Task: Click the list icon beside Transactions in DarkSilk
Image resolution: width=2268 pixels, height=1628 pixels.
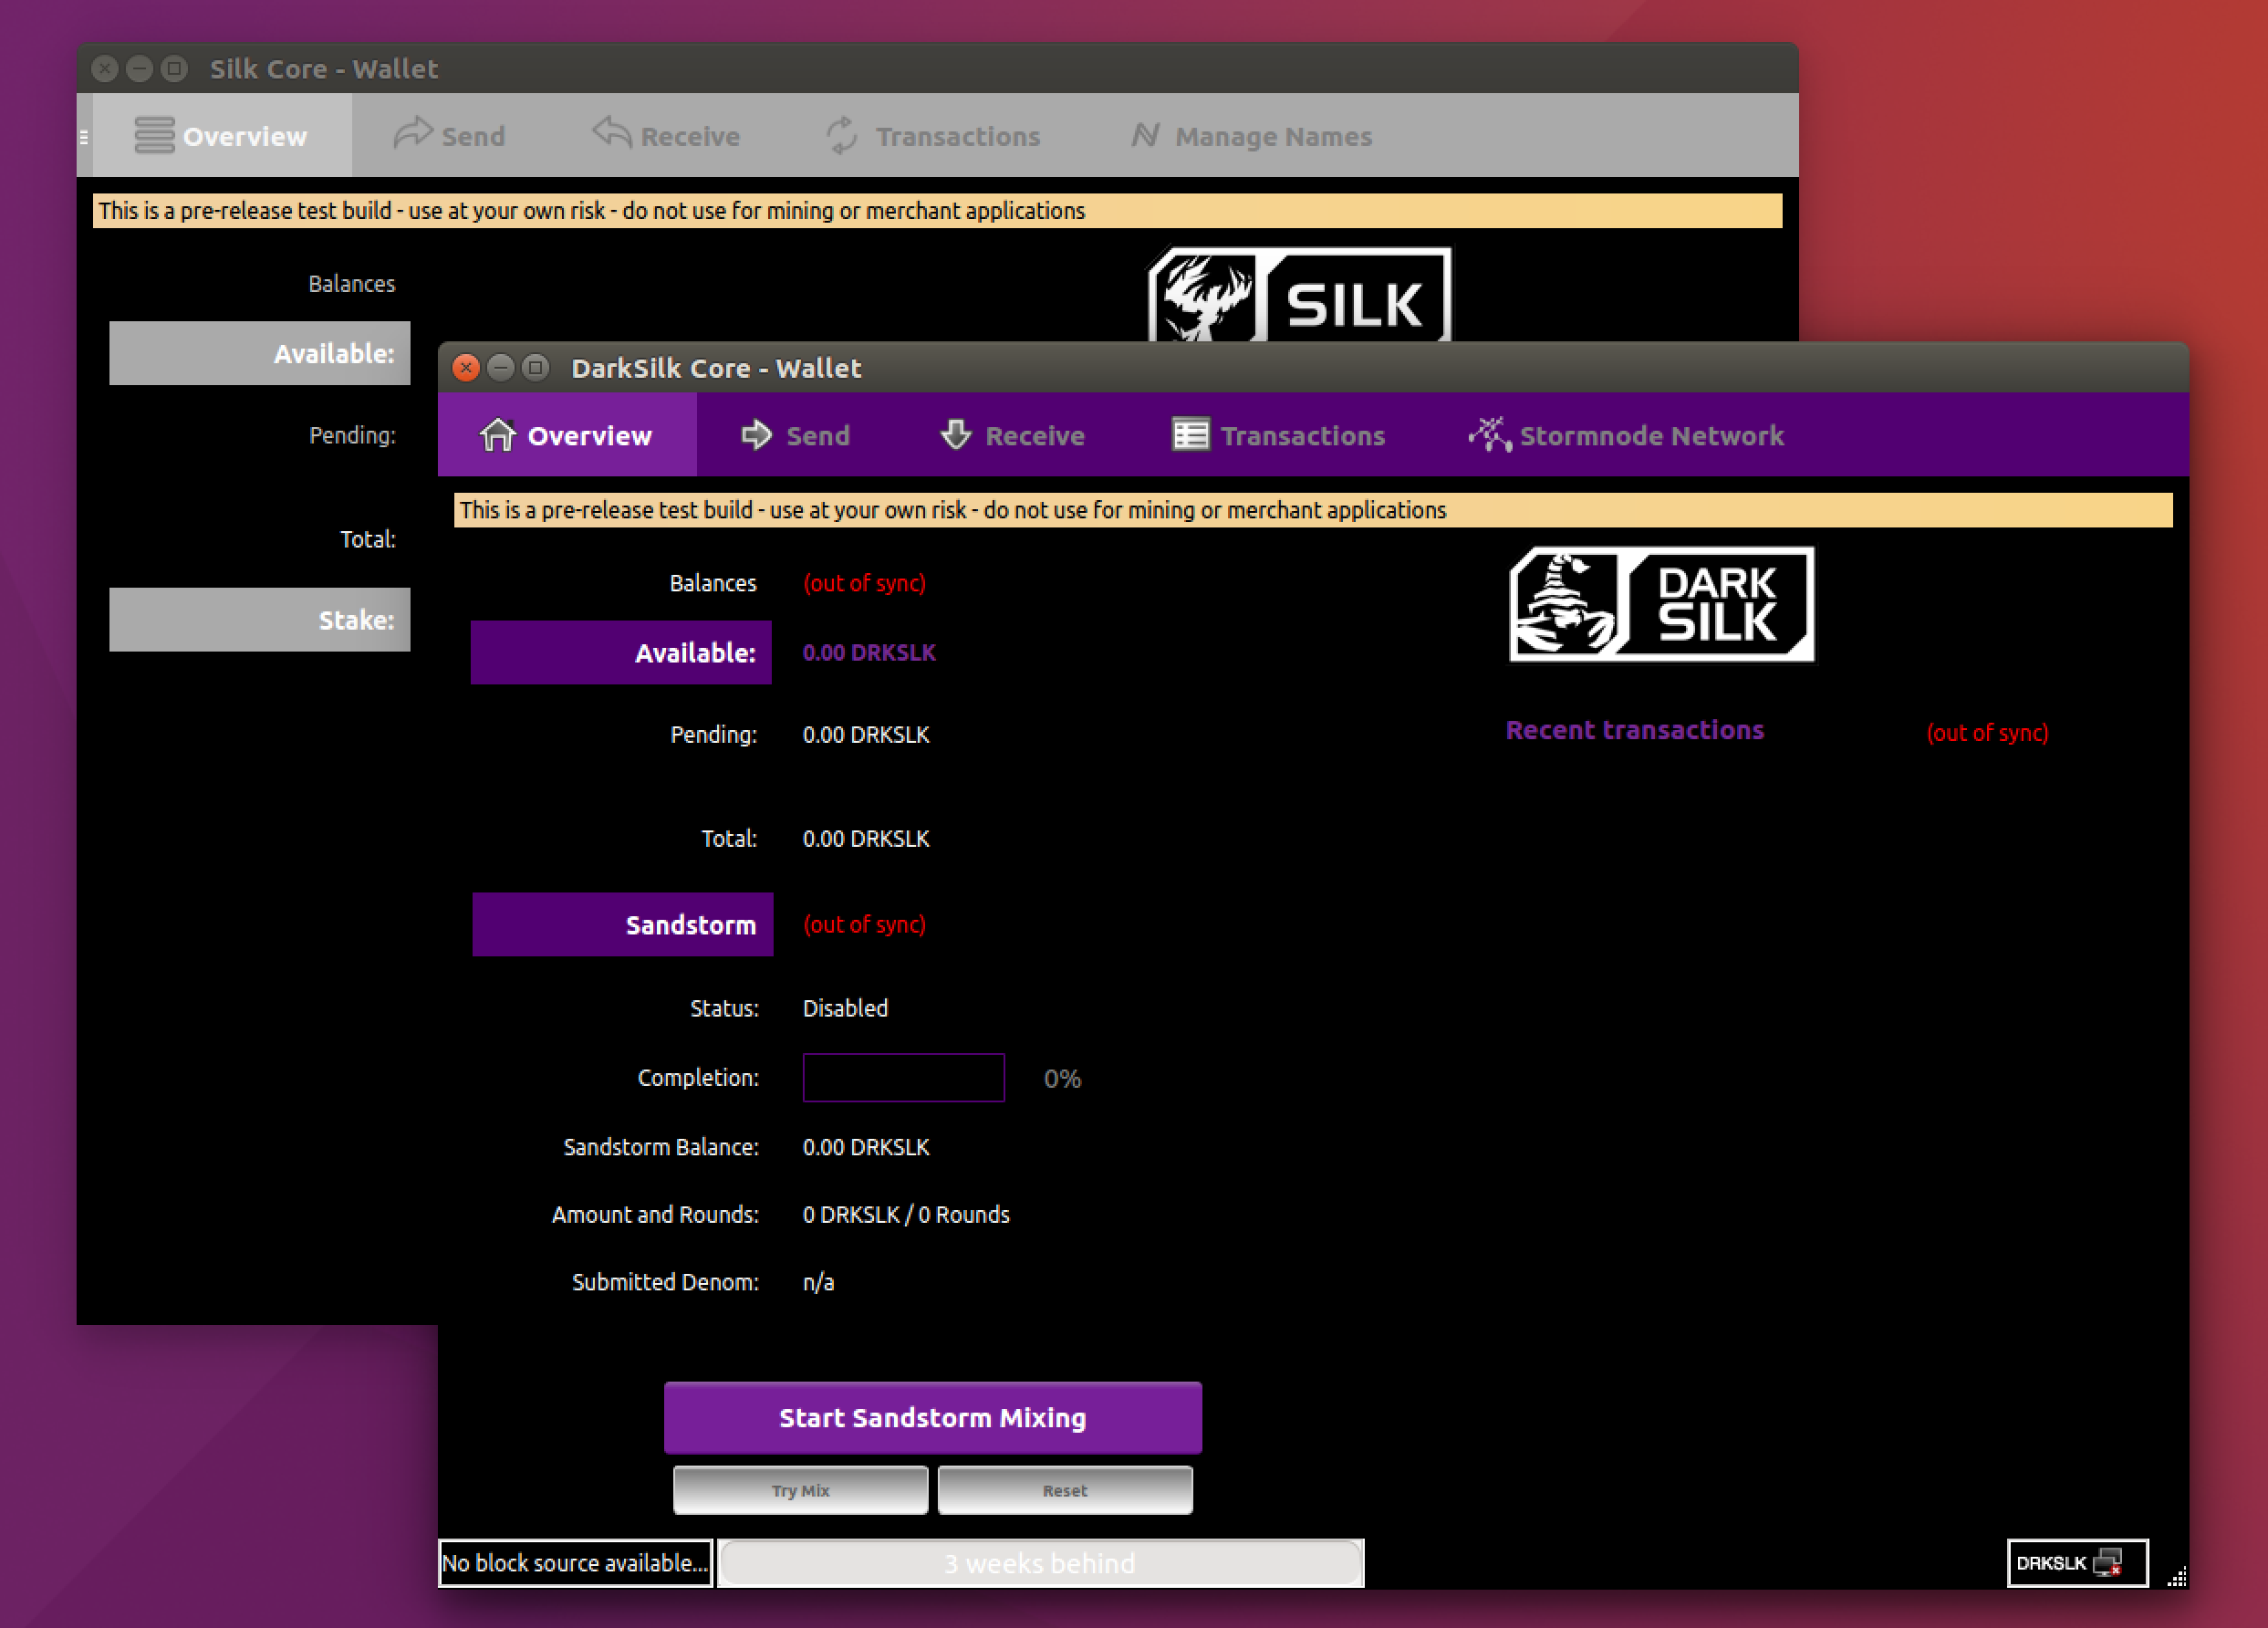Action: (x=1190, y=434)
